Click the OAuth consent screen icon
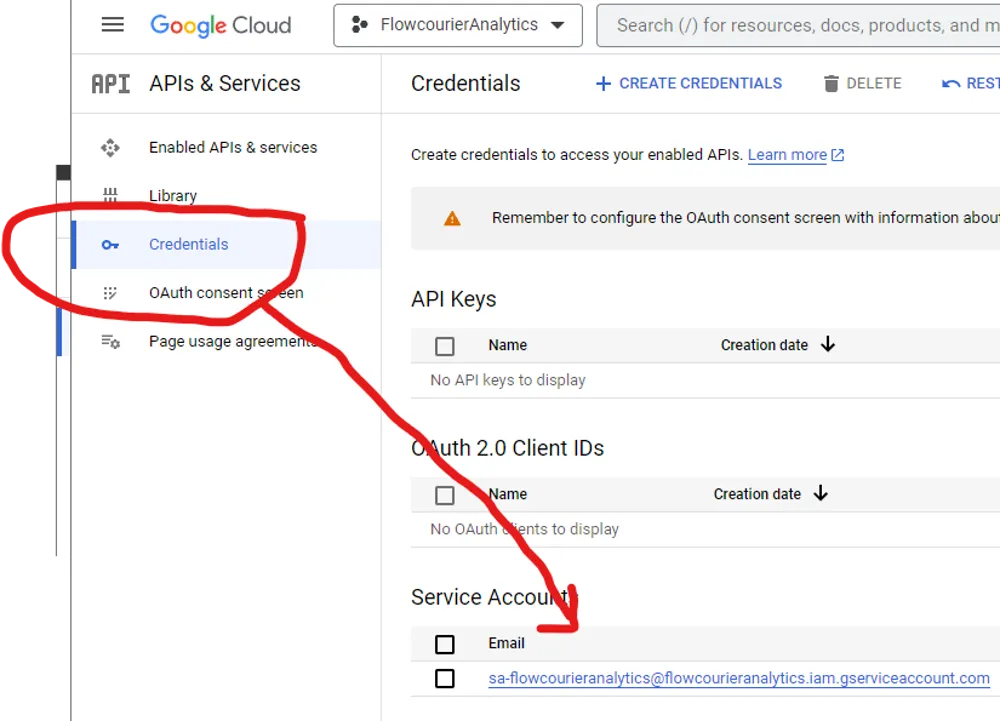Screen dimensions: 1000x721 (x=110, y=292)
